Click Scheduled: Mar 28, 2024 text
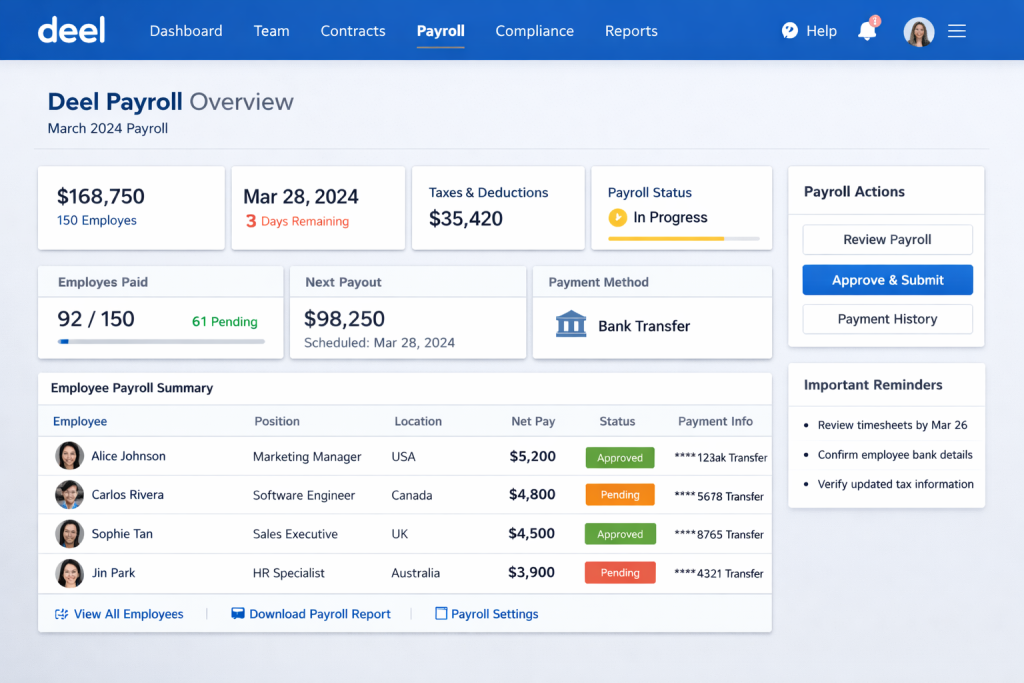The width and height of the screenshot is (1024, 683). tap(379, 342)
